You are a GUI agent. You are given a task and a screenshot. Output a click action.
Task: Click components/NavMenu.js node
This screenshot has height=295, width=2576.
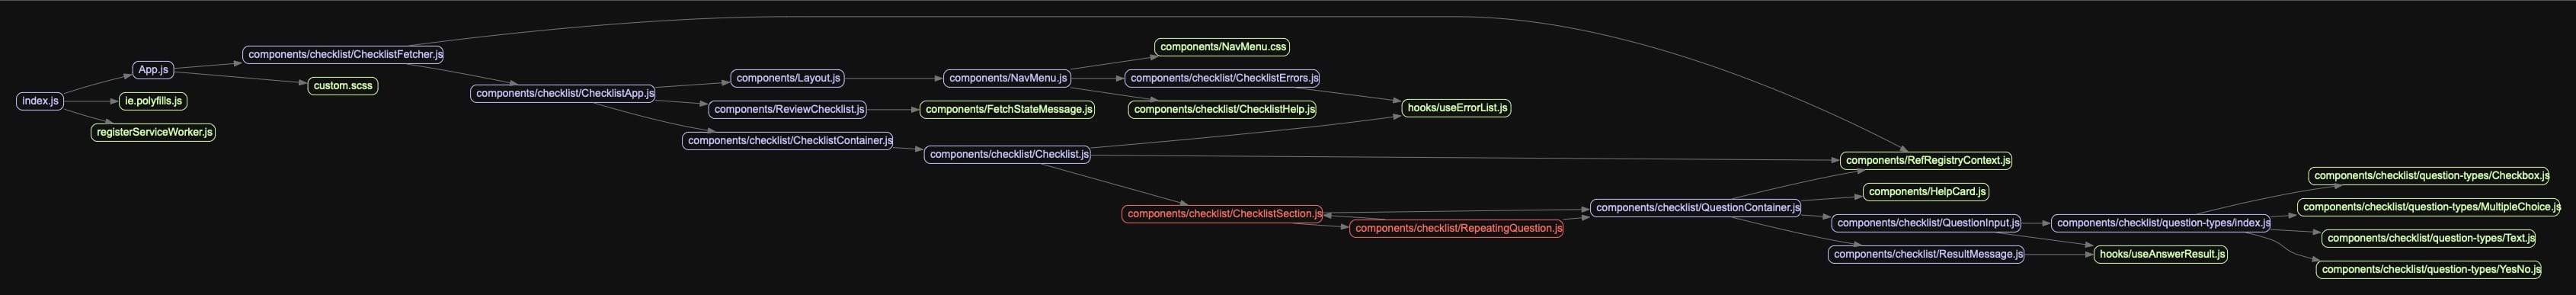[x=1008, y=78]
